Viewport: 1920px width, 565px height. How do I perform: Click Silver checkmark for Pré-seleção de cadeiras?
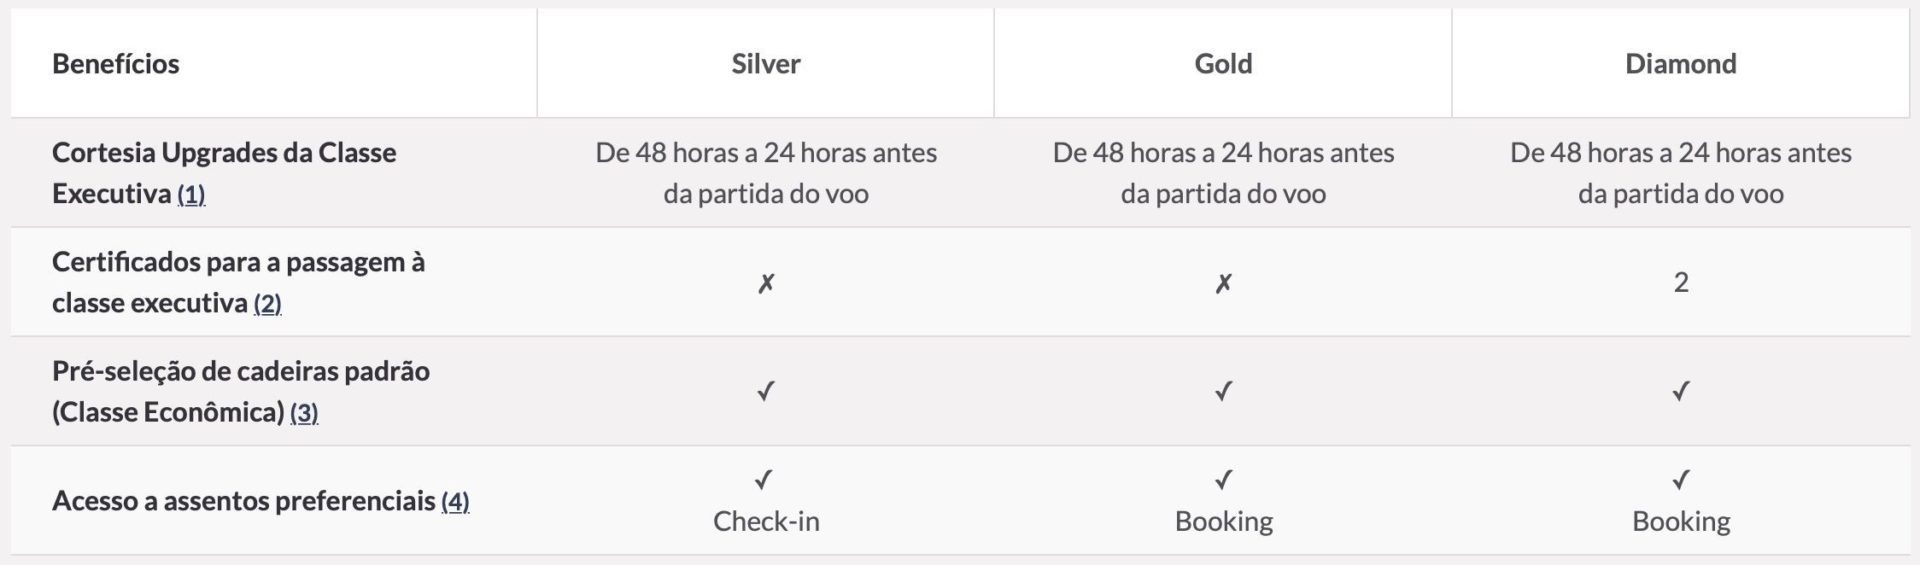coord(766,391)
